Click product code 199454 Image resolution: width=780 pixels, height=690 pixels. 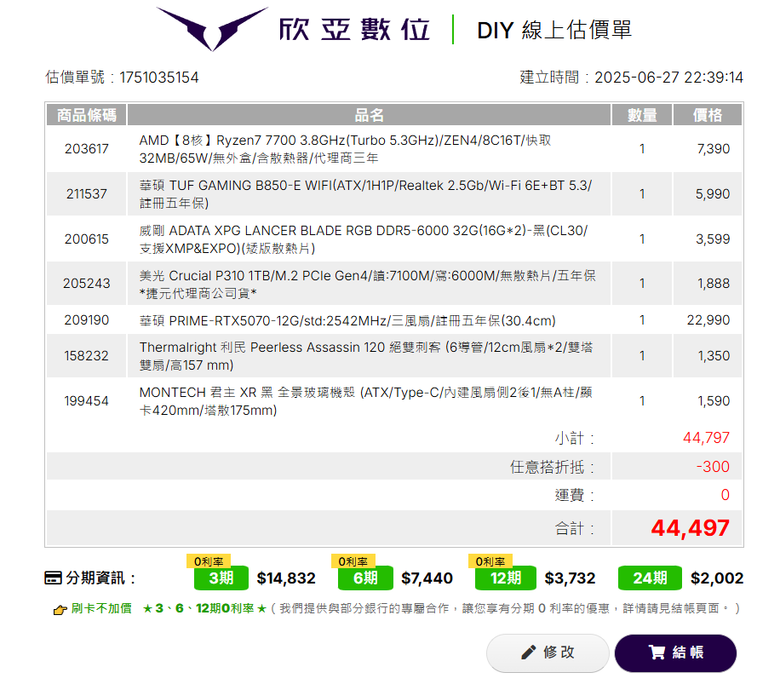coord(87,401)
